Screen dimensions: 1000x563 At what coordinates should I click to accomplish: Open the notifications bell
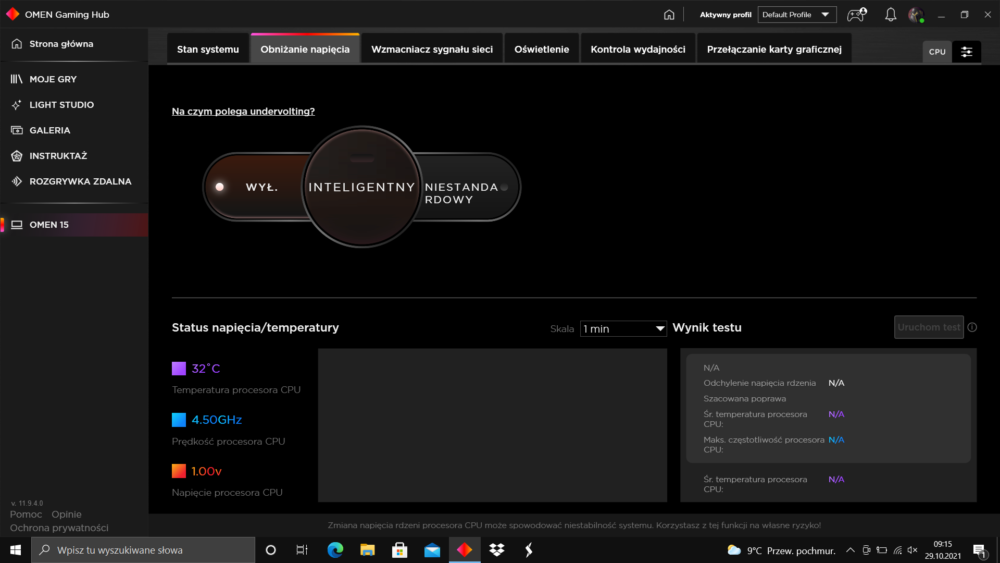click(x=890, y=15)
